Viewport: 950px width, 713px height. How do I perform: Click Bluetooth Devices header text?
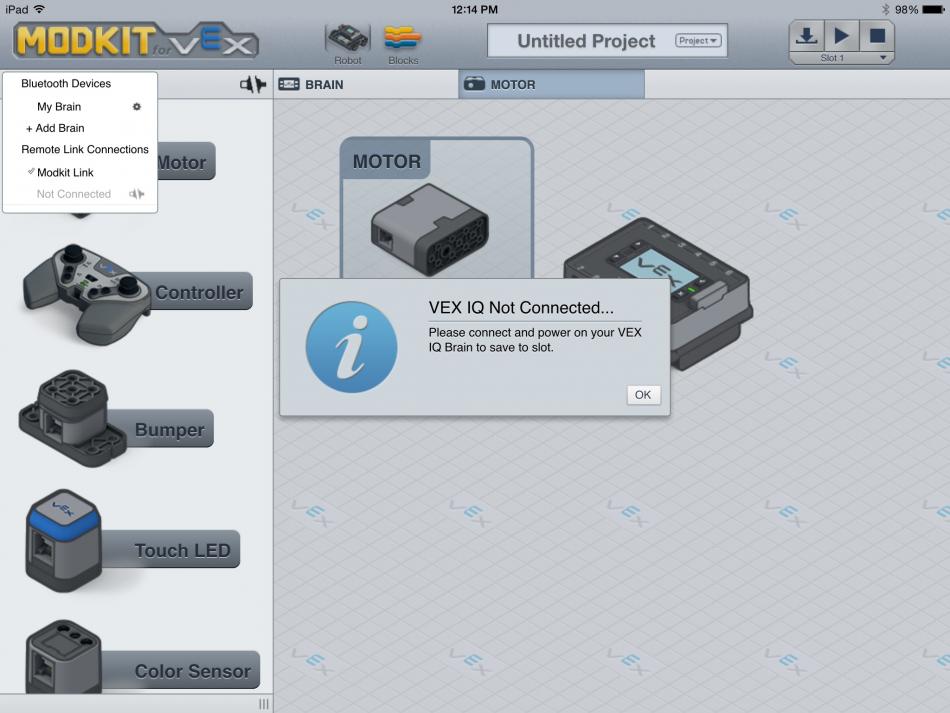click(x=66, y=84)
